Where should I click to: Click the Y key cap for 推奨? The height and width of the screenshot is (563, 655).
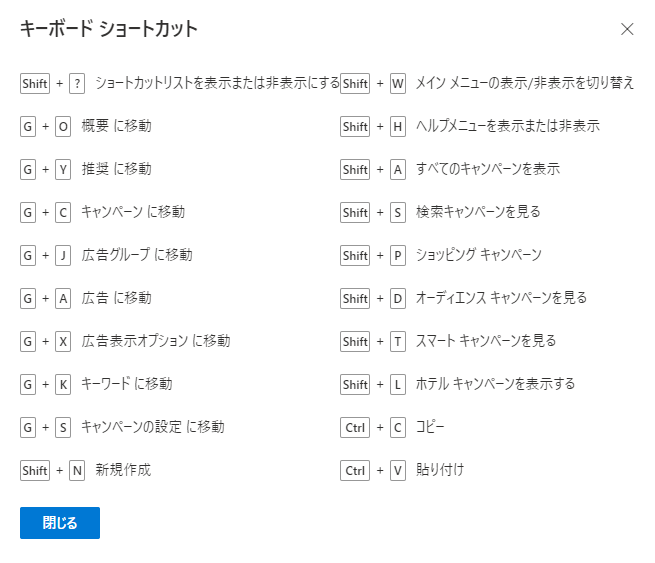coord(63,169)
